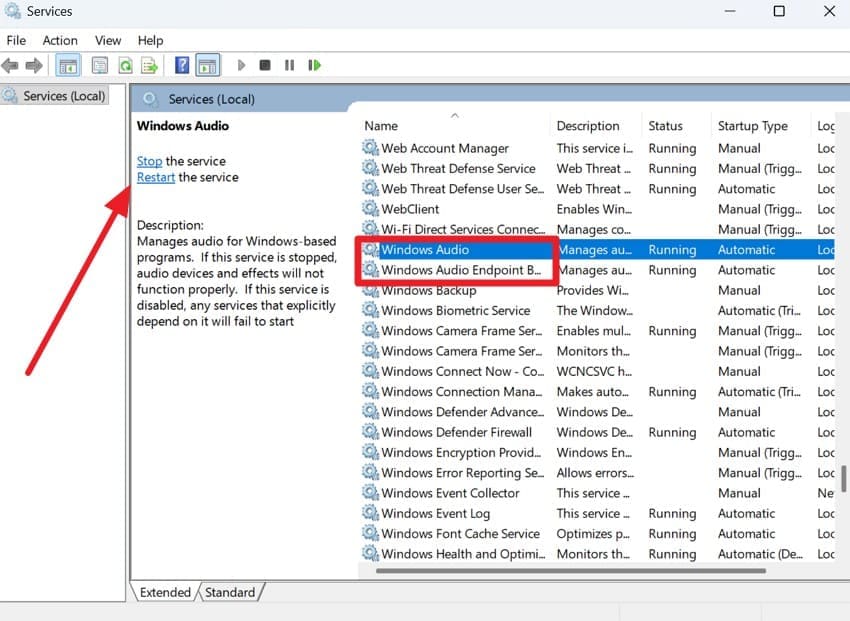Select Web Threat Defense Service row
Screen dimensions: 850x621
(x=596, y=168)
